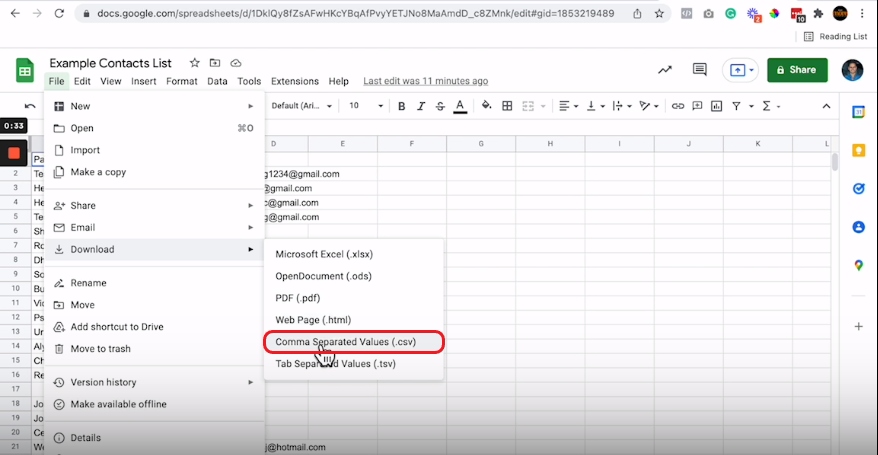Open the text color picker
Image resolution: width=878 pixels, height=455 pixels.
(x=460, y=106)
